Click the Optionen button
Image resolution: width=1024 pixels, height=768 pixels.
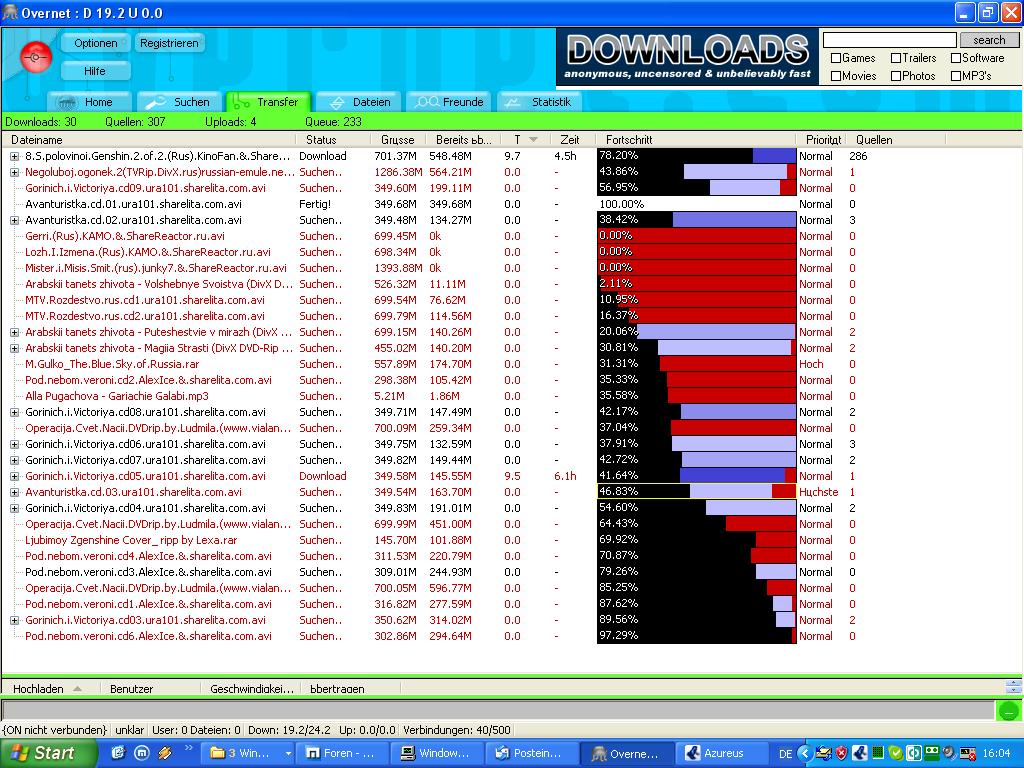tap(96, 43)
